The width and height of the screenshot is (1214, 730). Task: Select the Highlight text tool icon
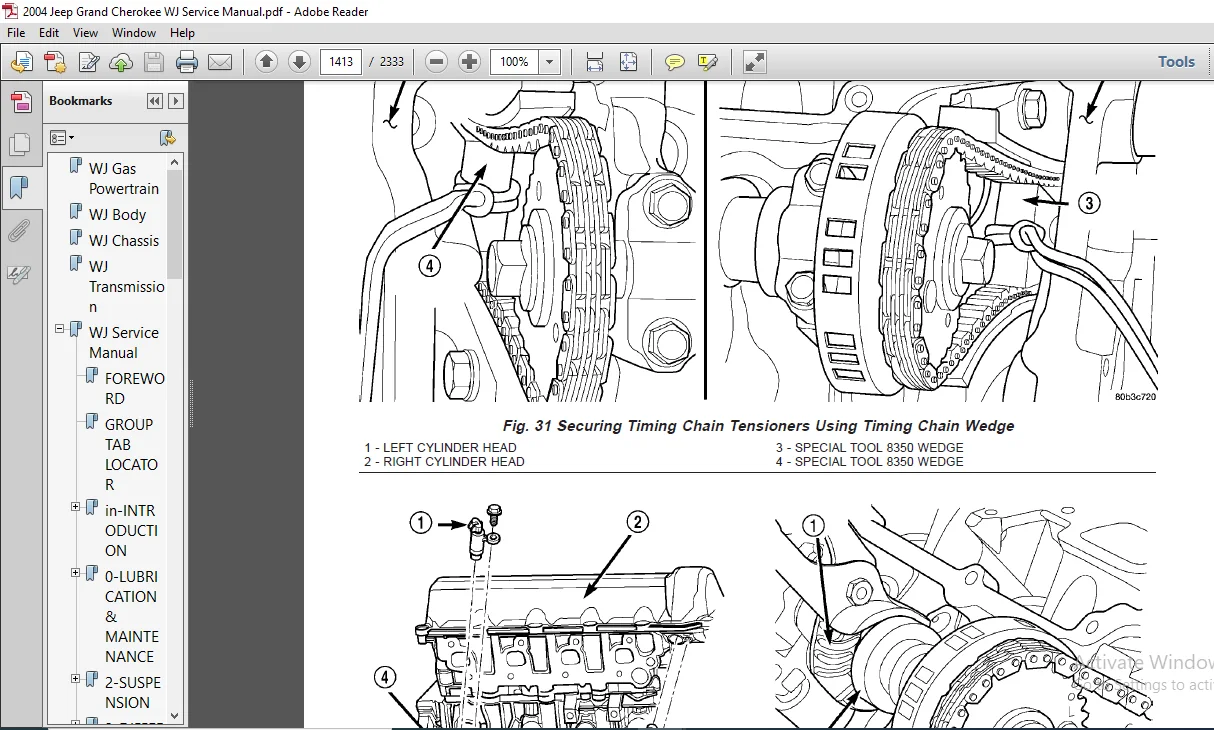[x=708, y=62]
